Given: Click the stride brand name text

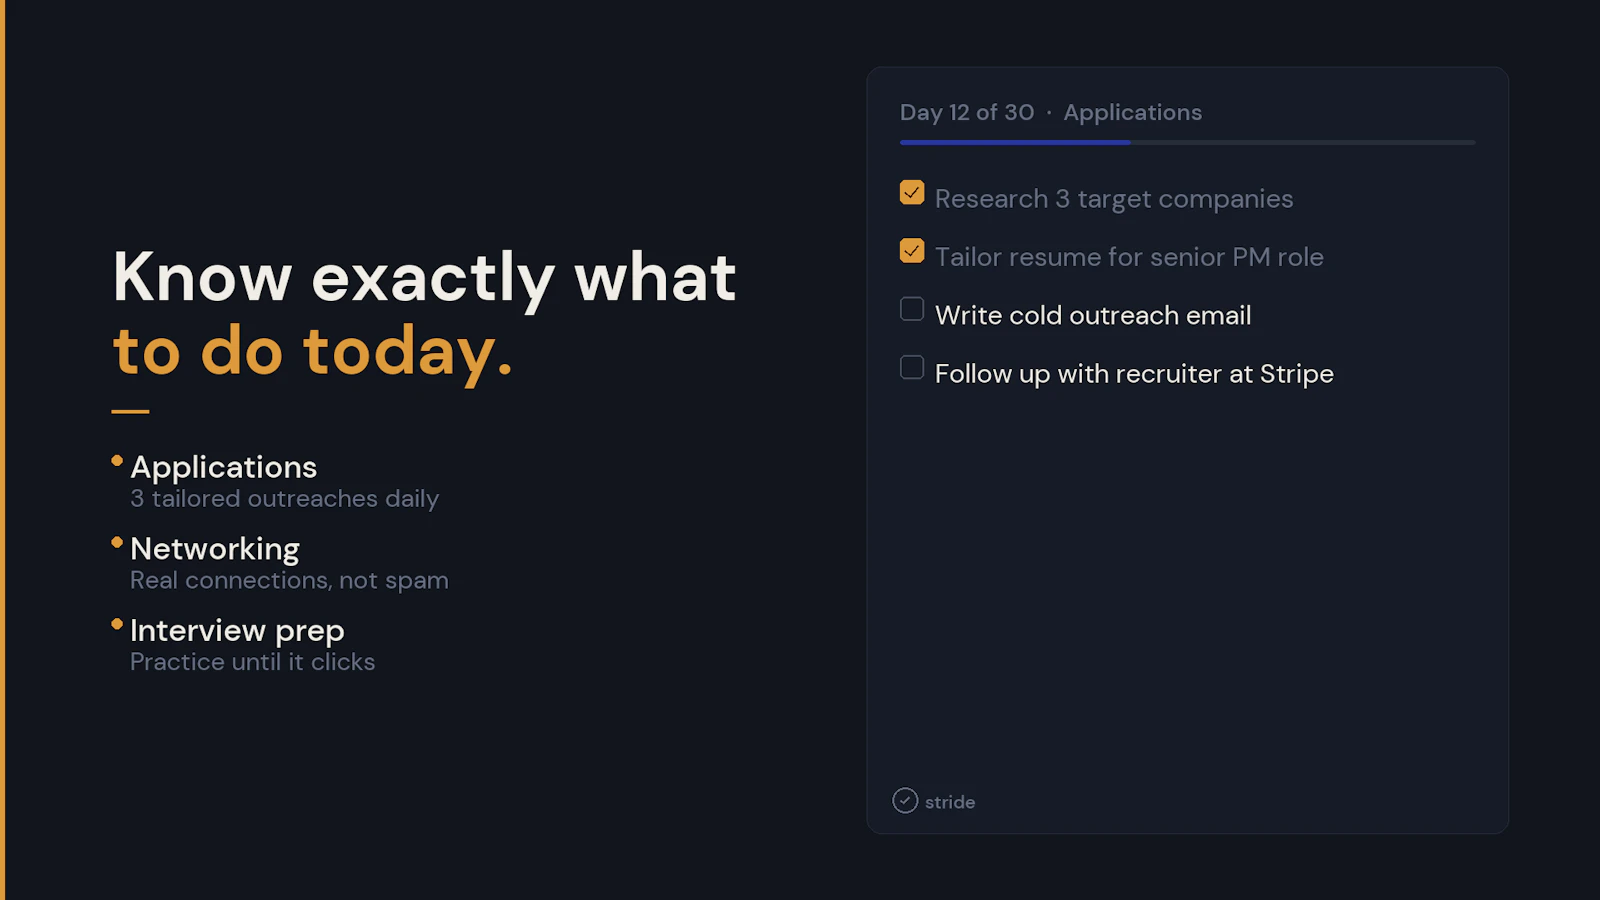Looking at the screenshot, I should point(950,802).
